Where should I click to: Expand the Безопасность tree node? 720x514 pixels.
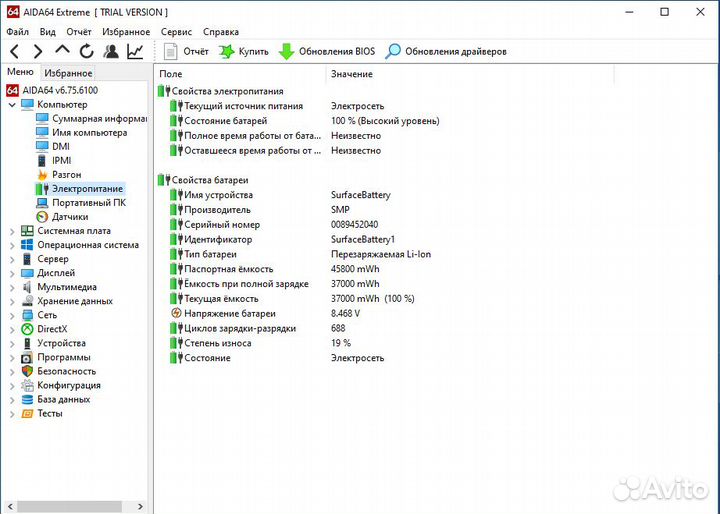click(12, 372)
